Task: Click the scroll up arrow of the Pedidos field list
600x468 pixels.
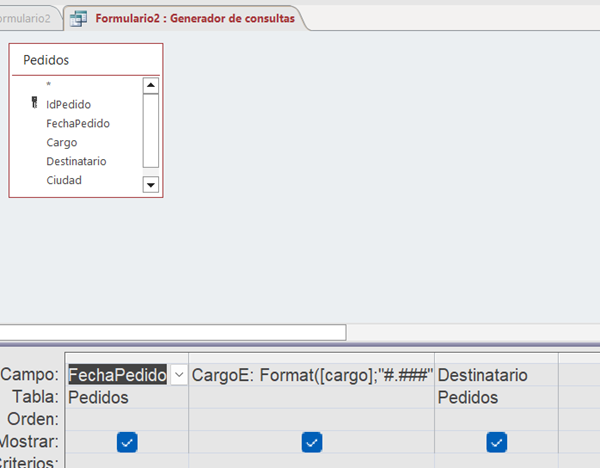Action: [x=151, y=86]
